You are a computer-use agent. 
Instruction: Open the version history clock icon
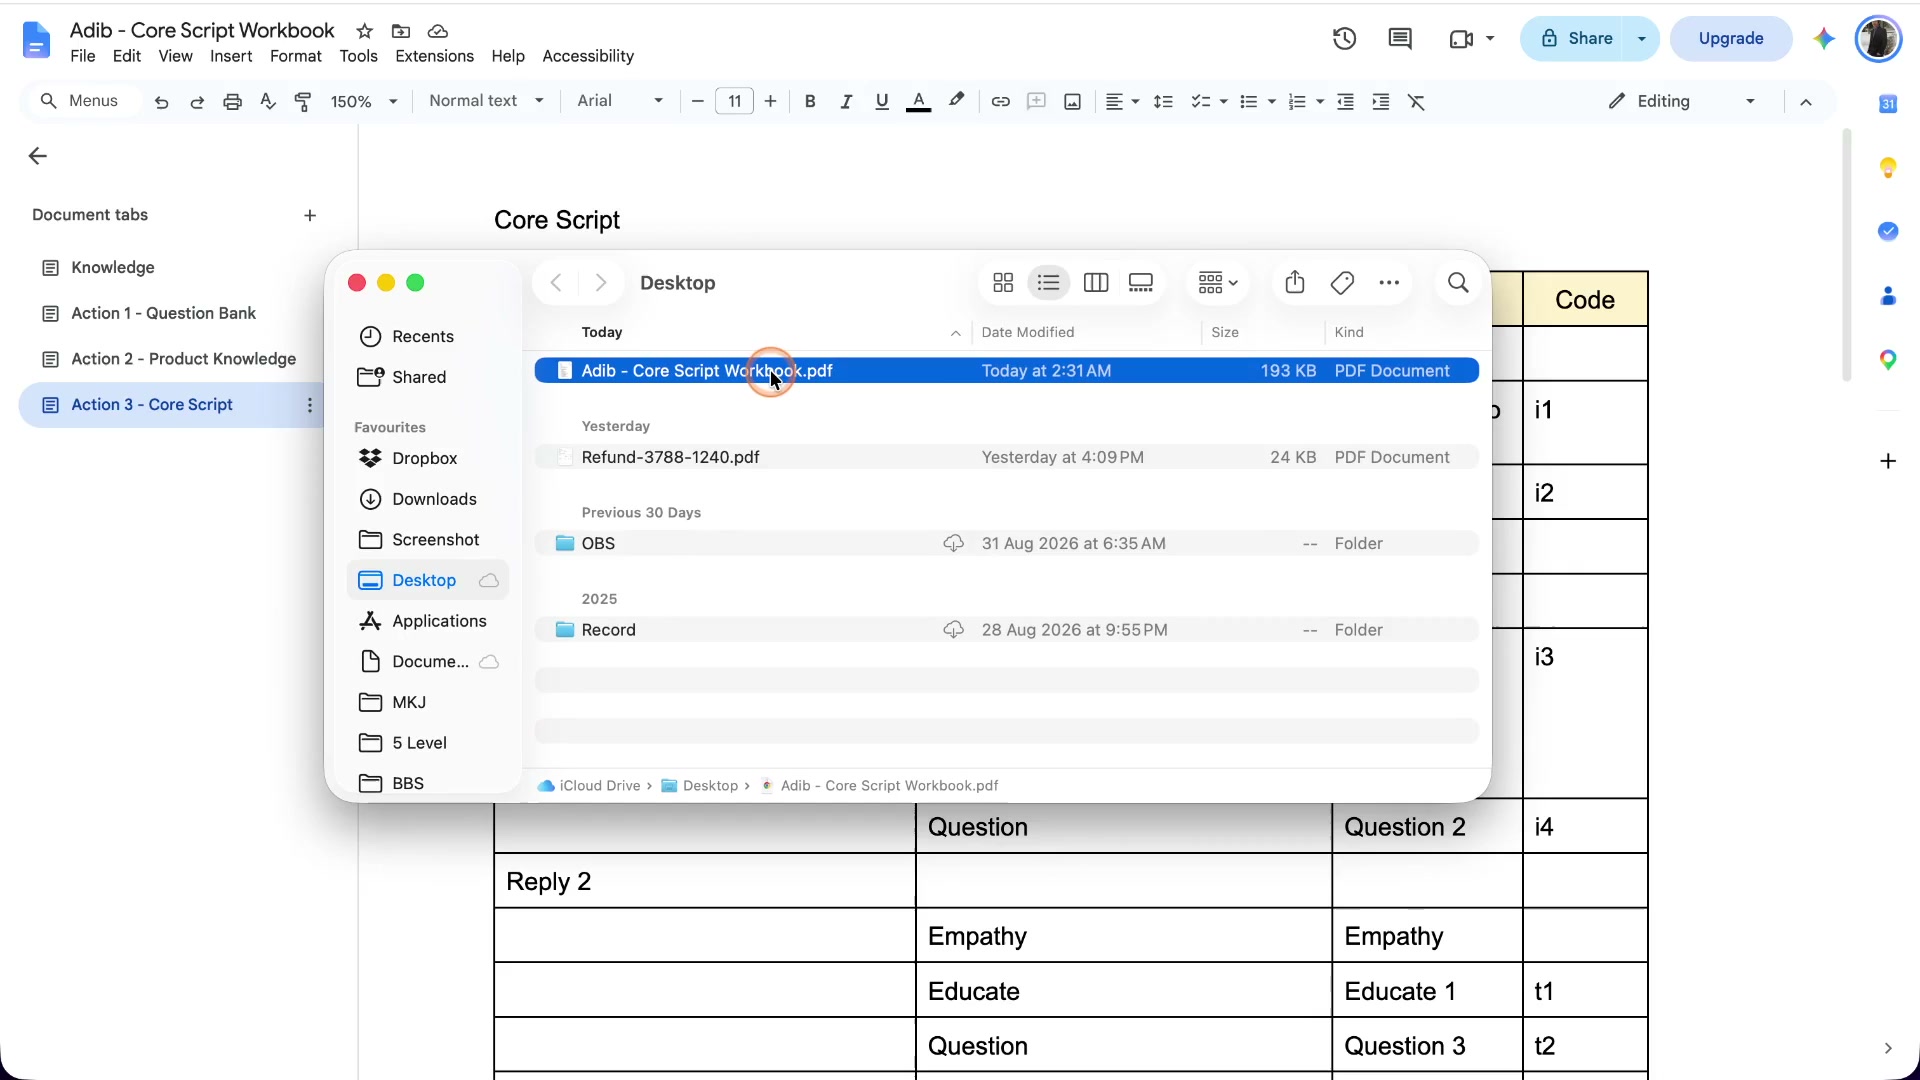coord(1344,39)
